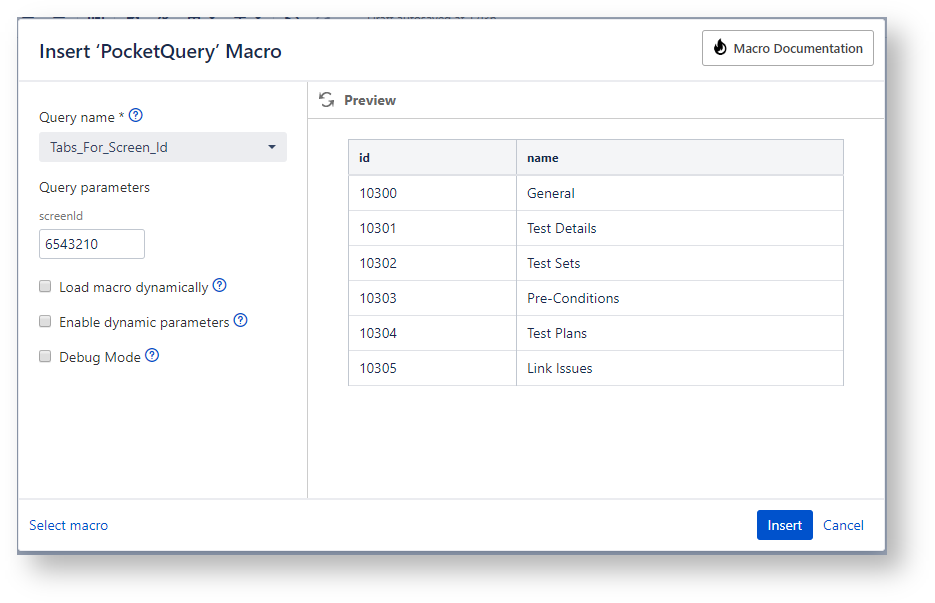Click the Cancel link
The height and width of the screenshot is (603, 935).
coord(843,525)
